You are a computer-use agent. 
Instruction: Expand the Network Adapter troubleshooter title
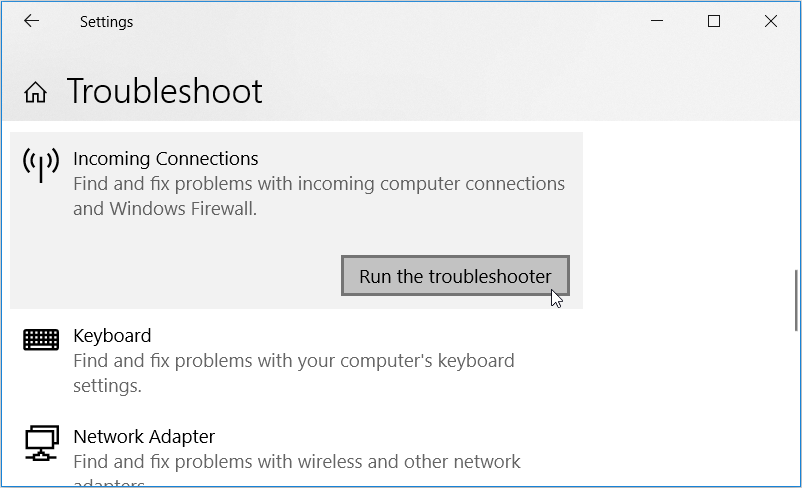point(144,436)
